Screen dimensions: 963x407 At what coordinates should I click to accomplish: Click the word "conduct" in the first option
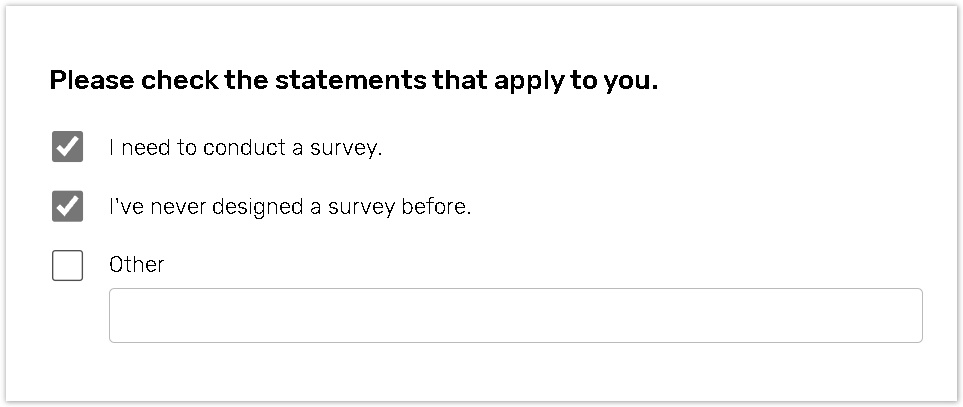(x=238, y=148)
